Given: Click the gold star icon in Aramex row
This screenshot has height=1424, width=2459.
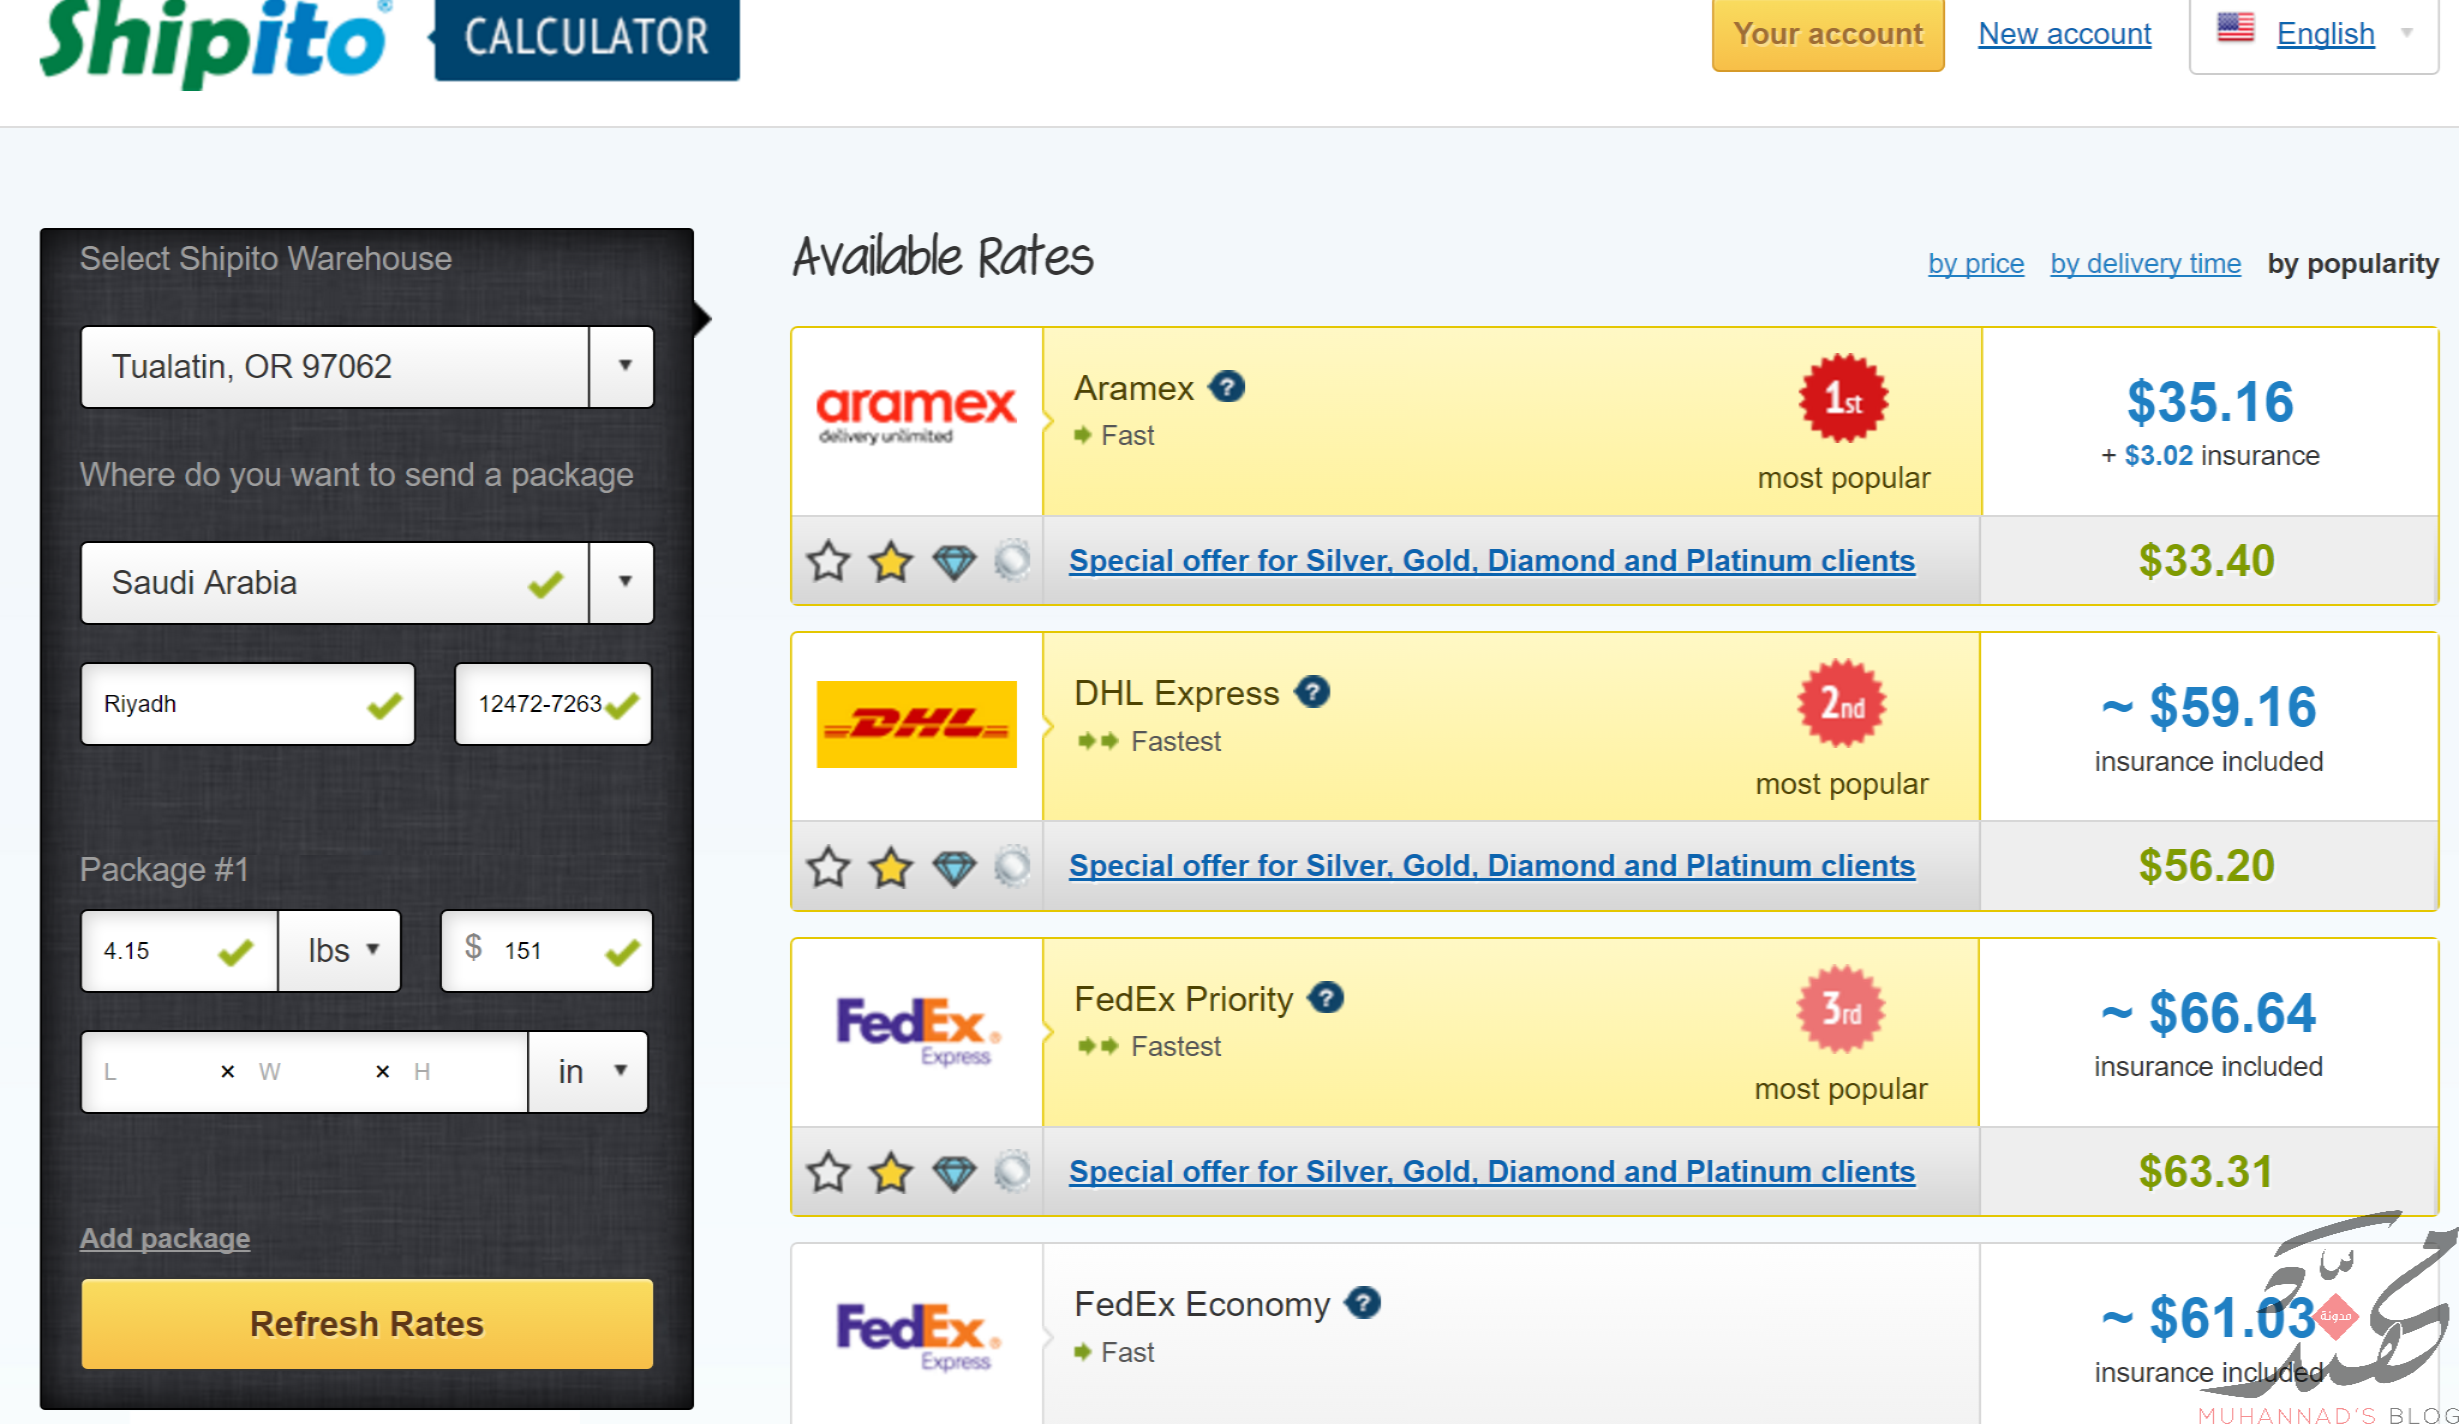Looking at the screenshot, I should (x=891, y=562).
